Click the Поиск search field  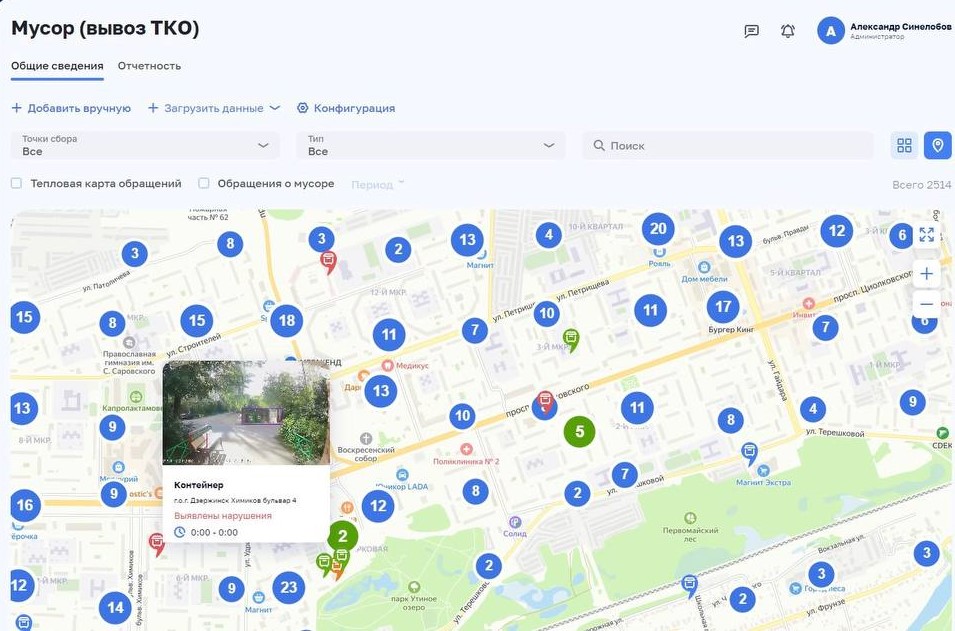point(728,145)
